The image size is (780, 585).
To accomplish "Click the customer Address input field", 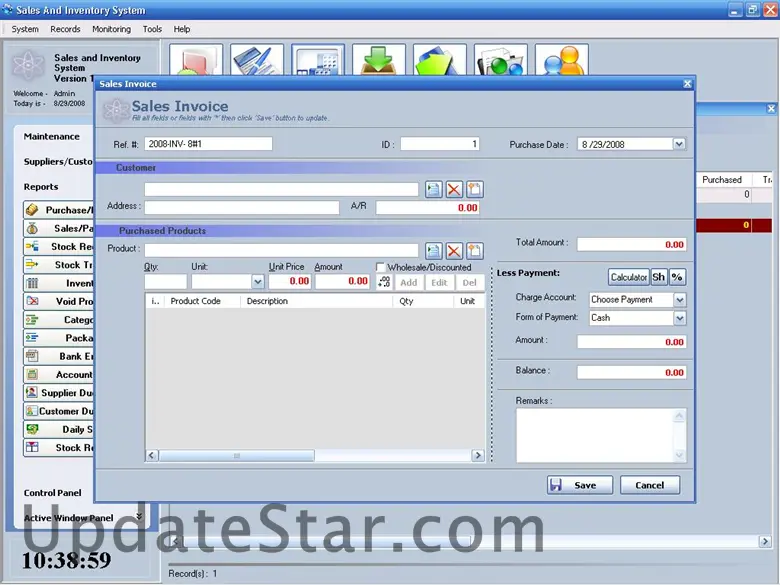I will pyautogui.click(x=242, y=207).
